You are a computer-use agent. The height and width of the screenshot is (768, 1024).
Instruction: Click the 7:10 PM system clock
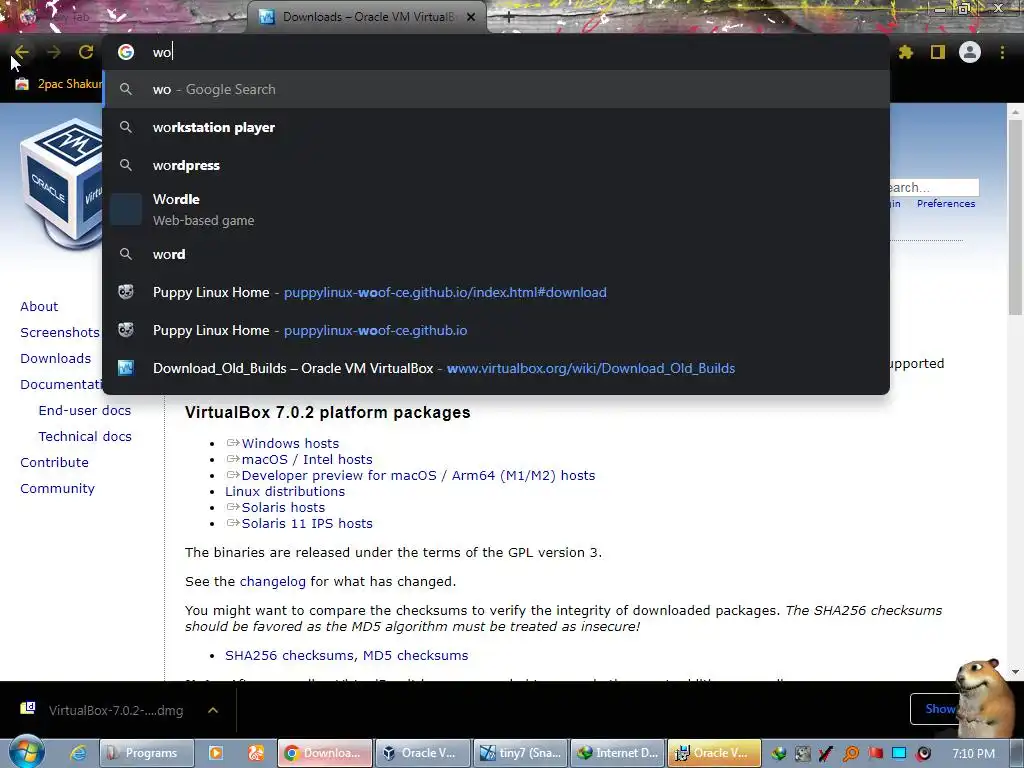tap(973, 753)
